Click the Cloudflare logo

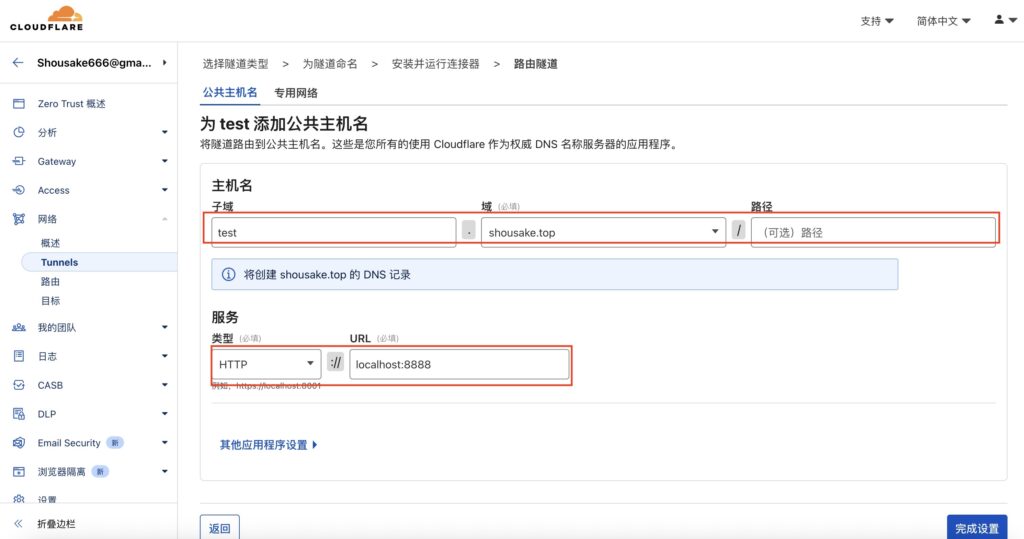(x=46, y=18)
